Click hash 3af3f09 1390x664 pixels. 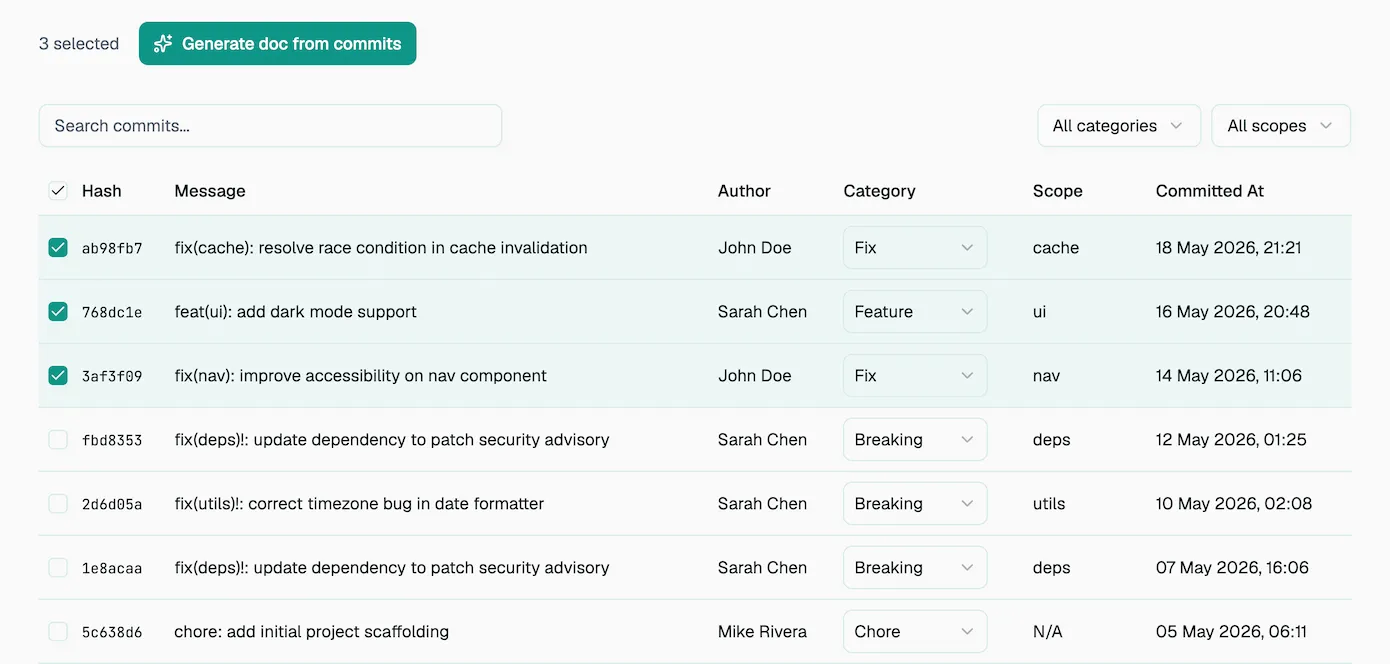(x=112, y=376)
